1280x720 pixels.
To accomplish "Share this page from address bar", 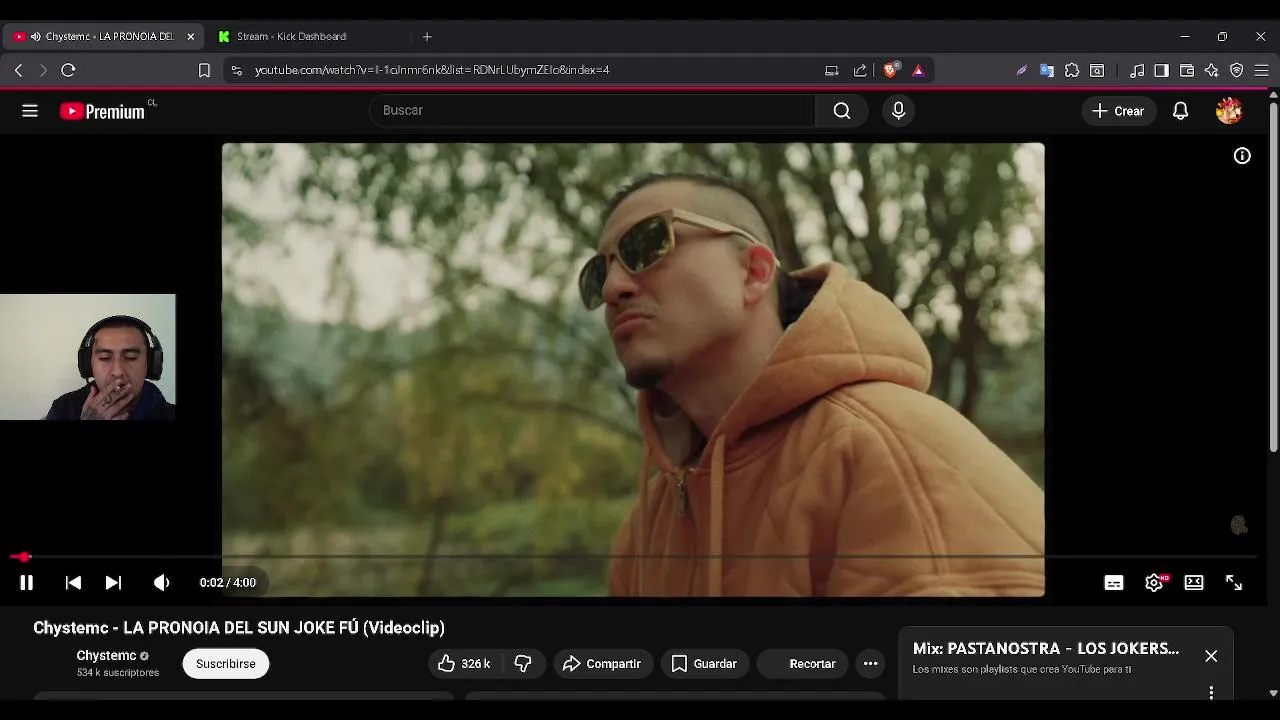I will pyautogui.click(x=860, y=70).
